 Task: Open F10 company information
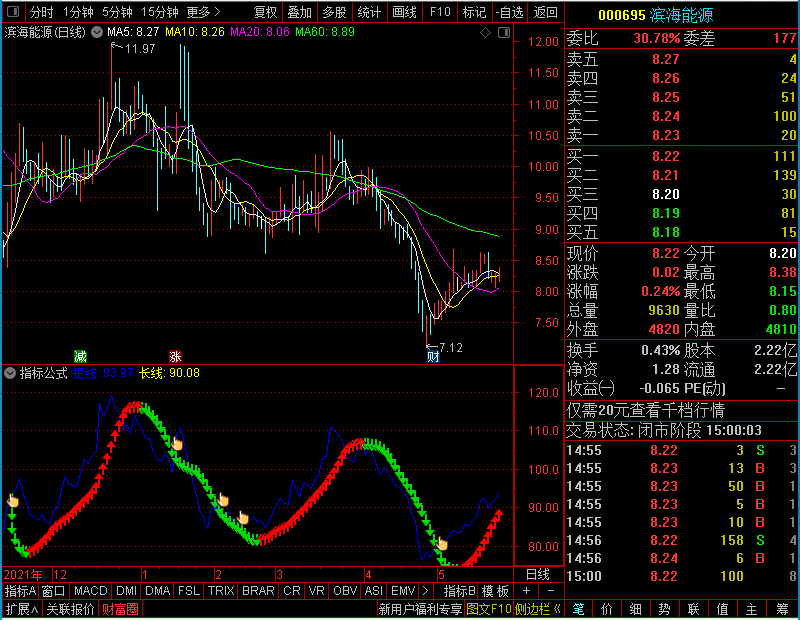coord(440,12)
